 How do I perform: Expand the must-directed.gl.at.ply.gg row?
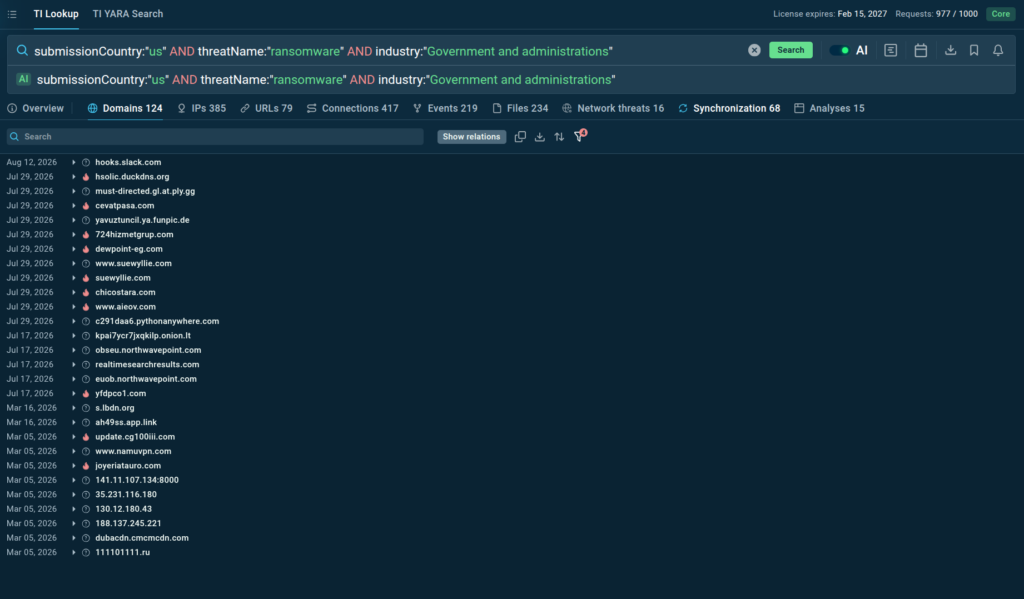pyautogui.click(x=73, y=191)
